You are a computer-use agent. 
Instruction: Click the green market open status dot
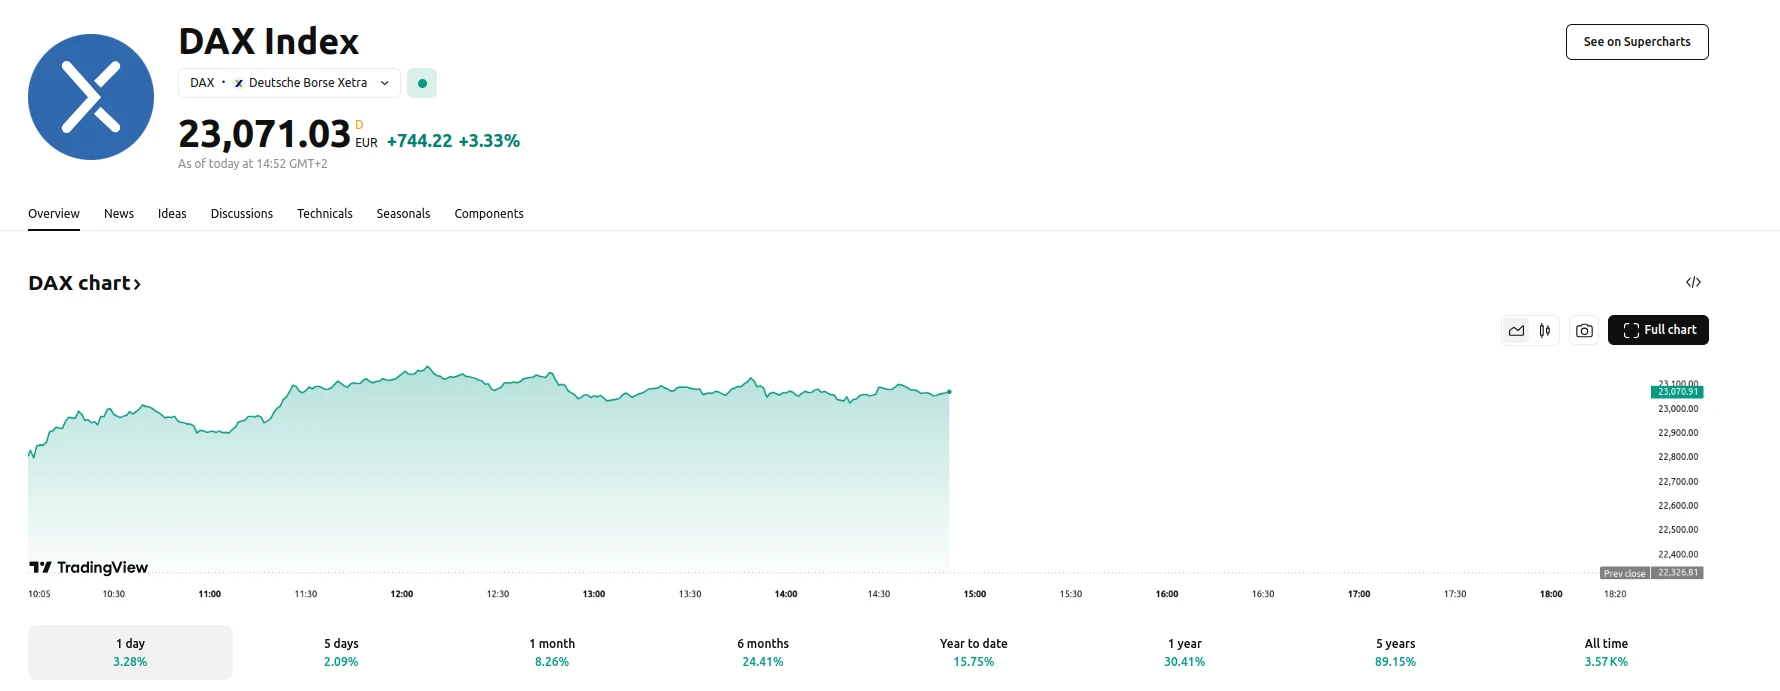(422, 83)
